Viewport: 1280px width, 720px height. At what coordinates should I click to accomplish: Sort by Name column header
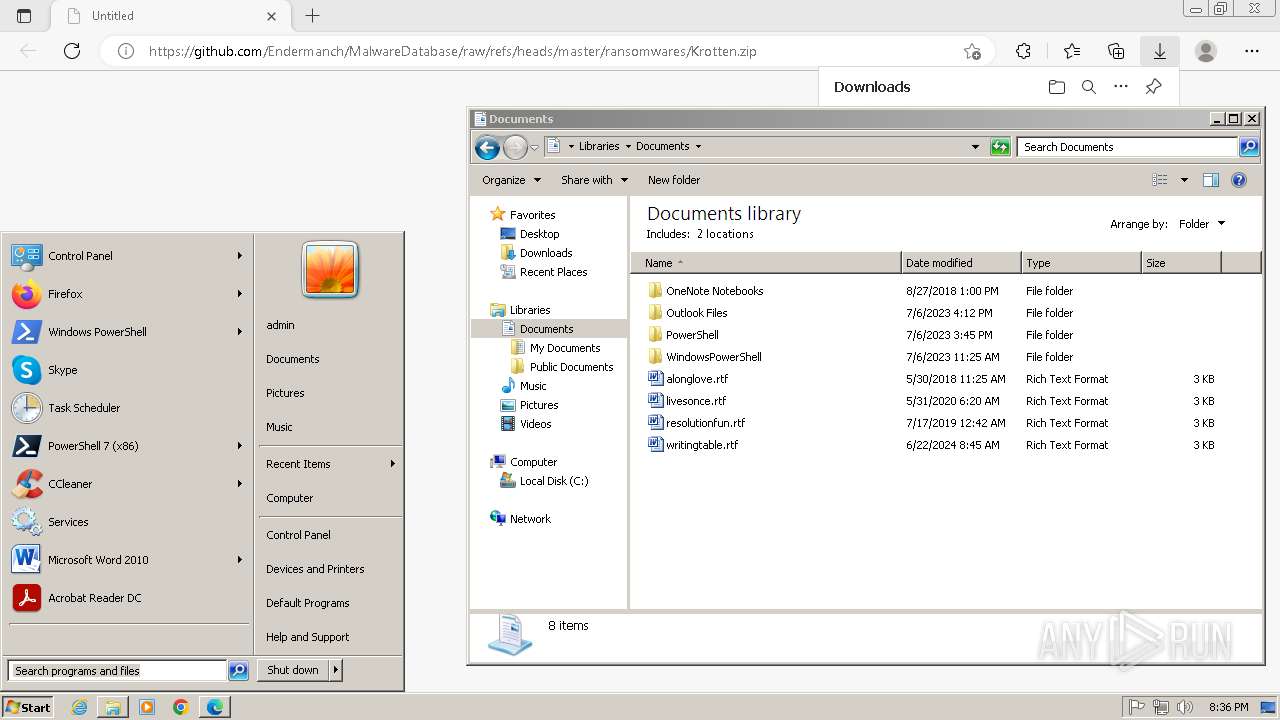pyautogui.click(x=766, y=263)
